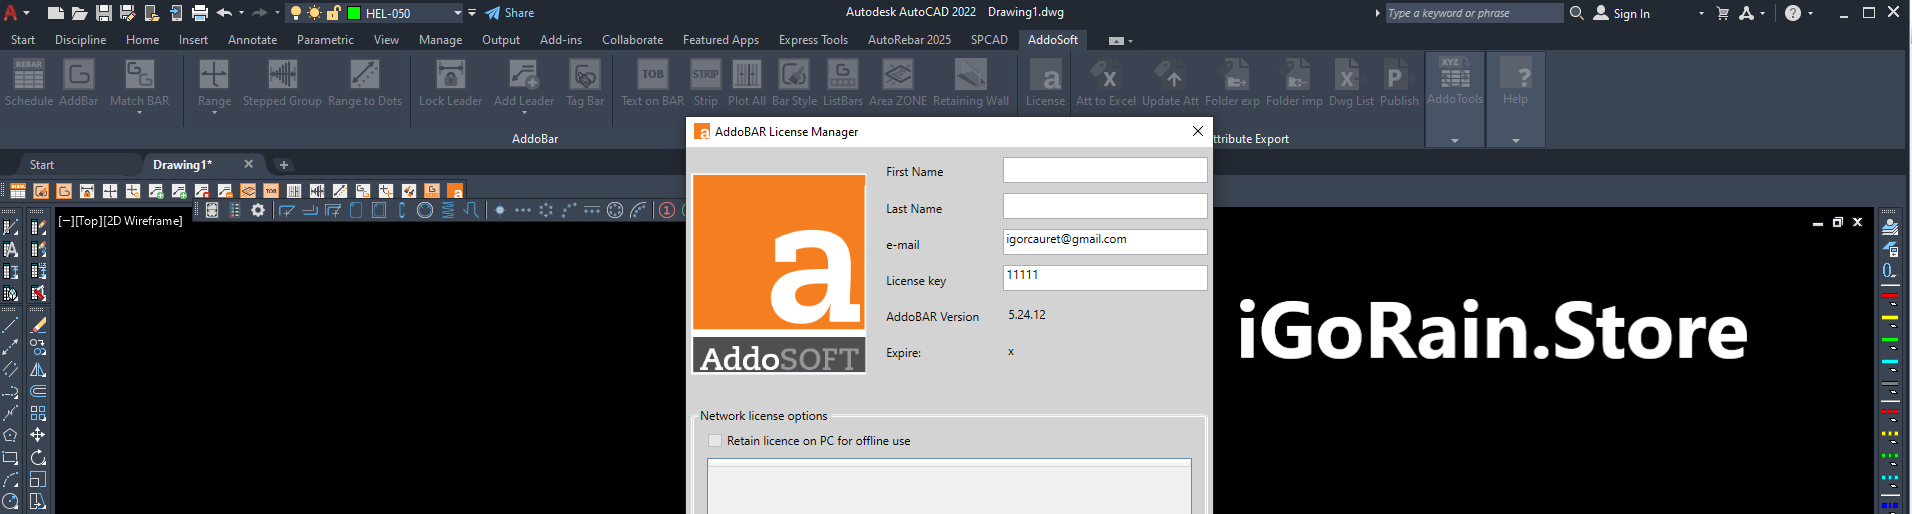This screenshot has width=1912, height=514.
Task: Click the Stepped Group tool
Action: click(282, 76)
